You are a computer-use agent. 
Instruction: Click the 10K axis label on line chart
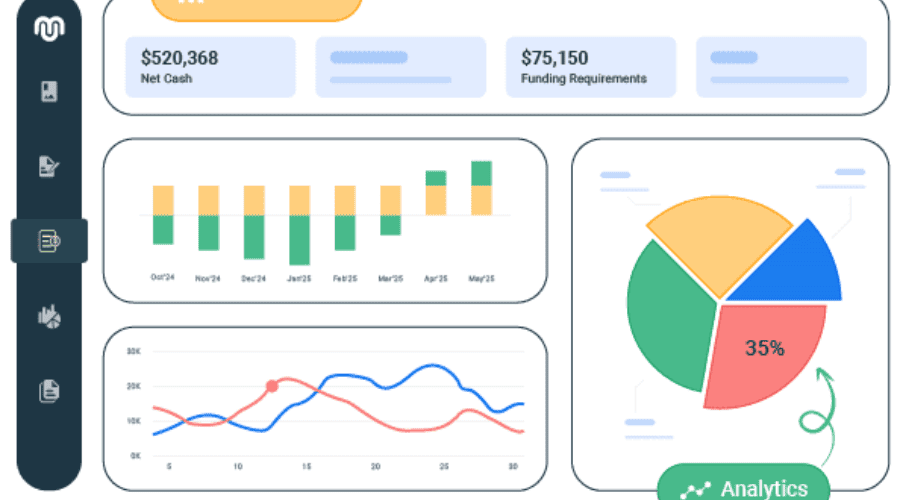coord(134,421)
